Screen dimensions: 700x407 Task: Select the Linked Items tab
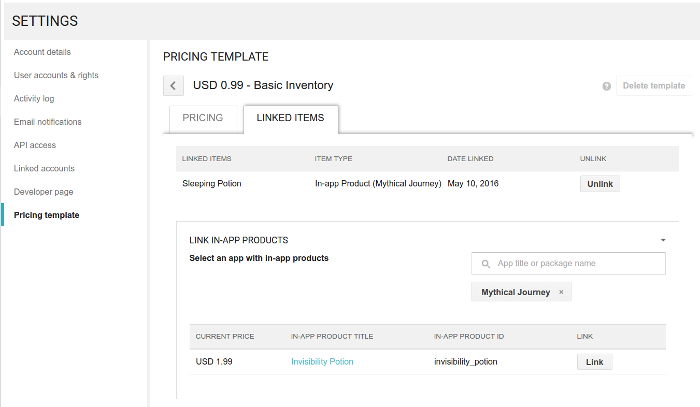(290, 118)
